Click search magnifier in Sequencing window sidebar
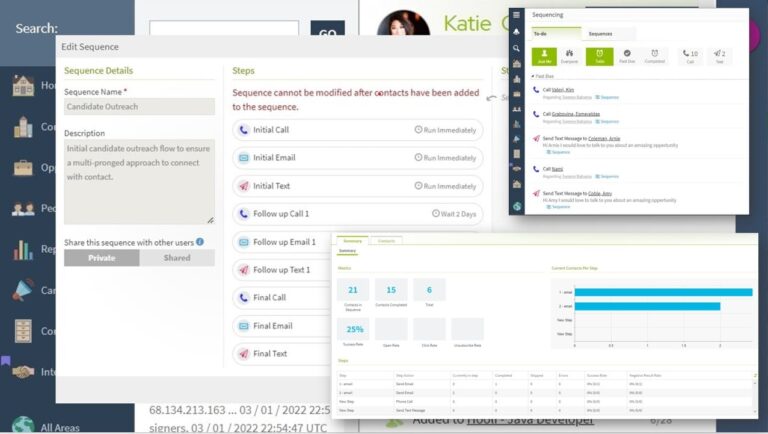Screen dimensions: 768x434 [516, 48]
